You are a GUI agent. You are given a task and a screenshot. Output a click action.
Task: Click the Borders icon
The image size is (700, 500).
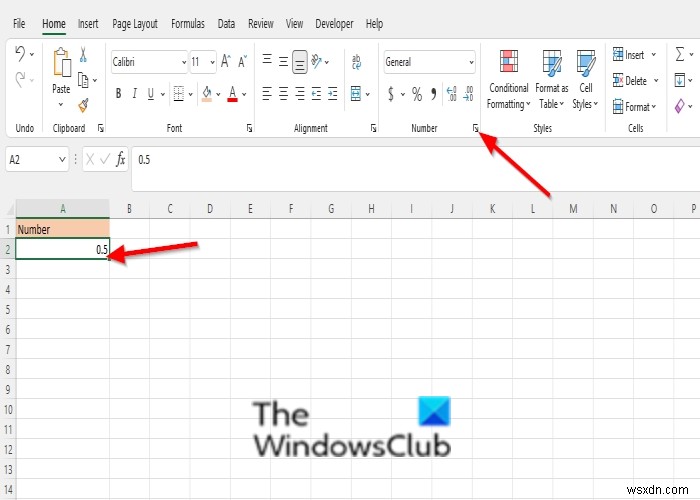(x=179, y=94)
